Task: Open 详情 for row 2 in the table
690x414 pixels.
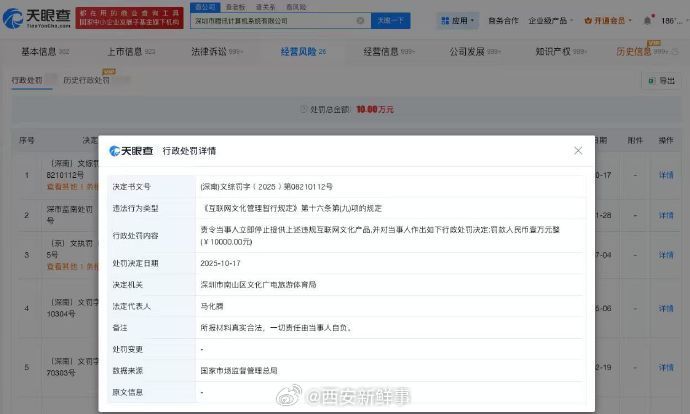Action: tap(666, 215)
